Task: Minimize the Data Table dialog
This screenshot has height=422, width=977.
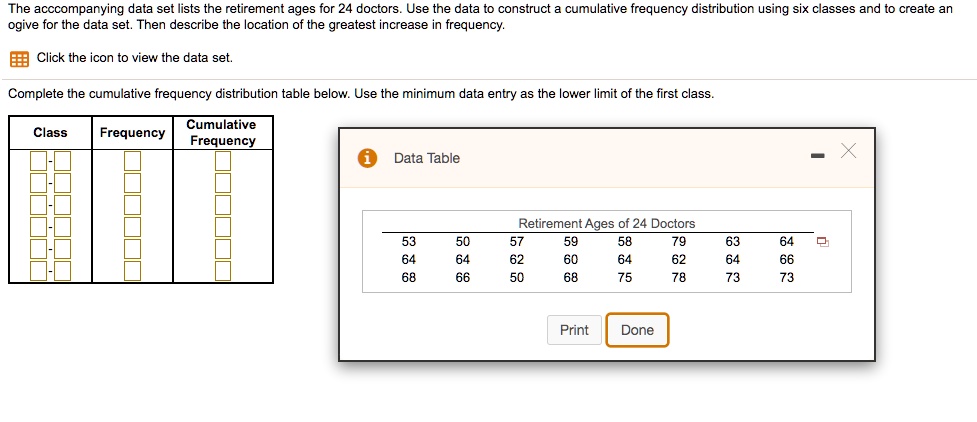Action: click(817, 156)
